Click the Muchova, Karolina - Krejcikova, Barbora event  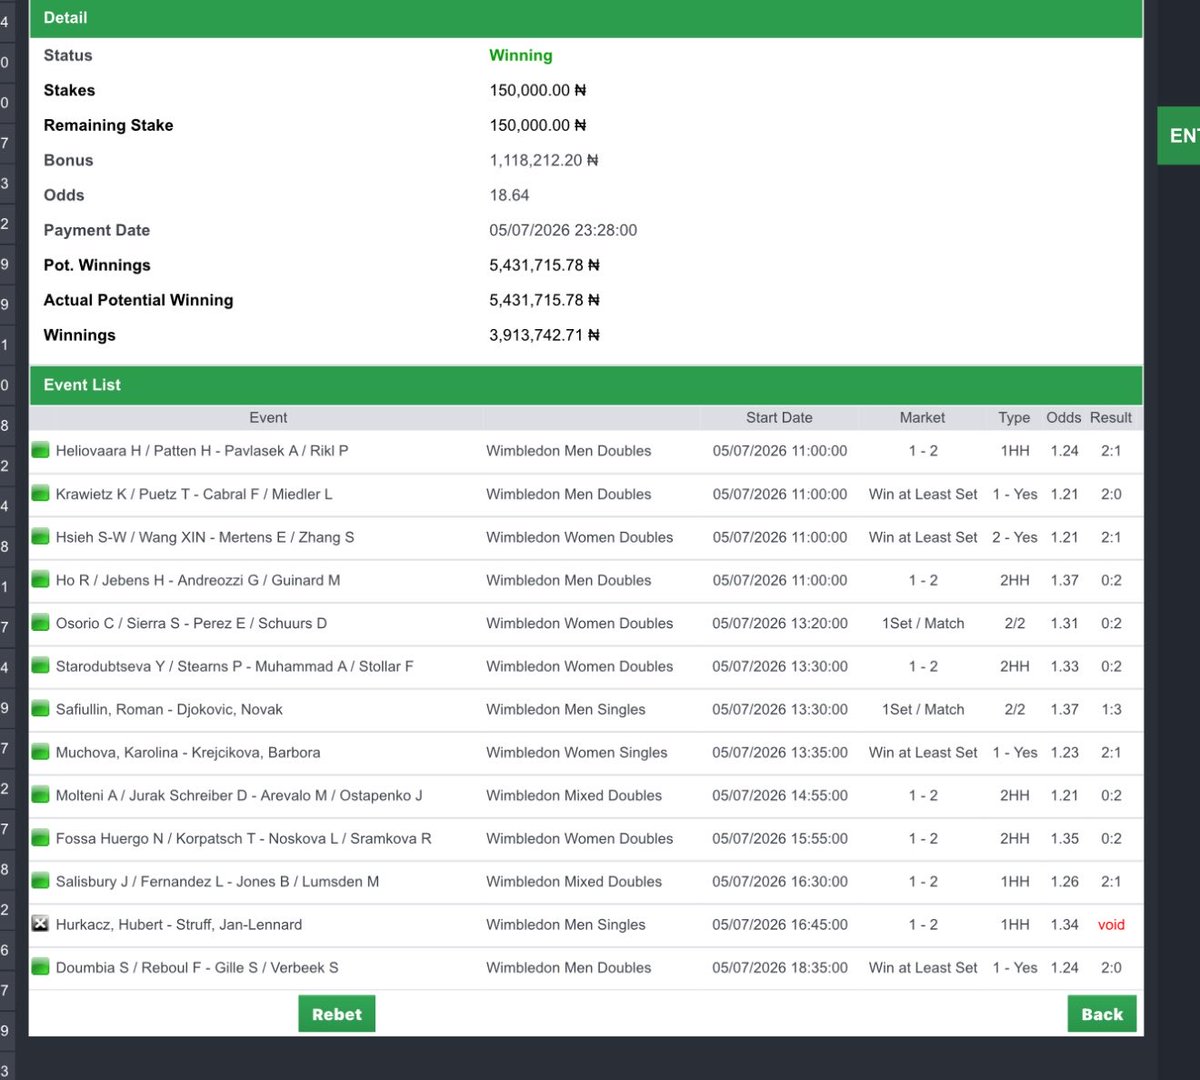(x=188, y=752)
